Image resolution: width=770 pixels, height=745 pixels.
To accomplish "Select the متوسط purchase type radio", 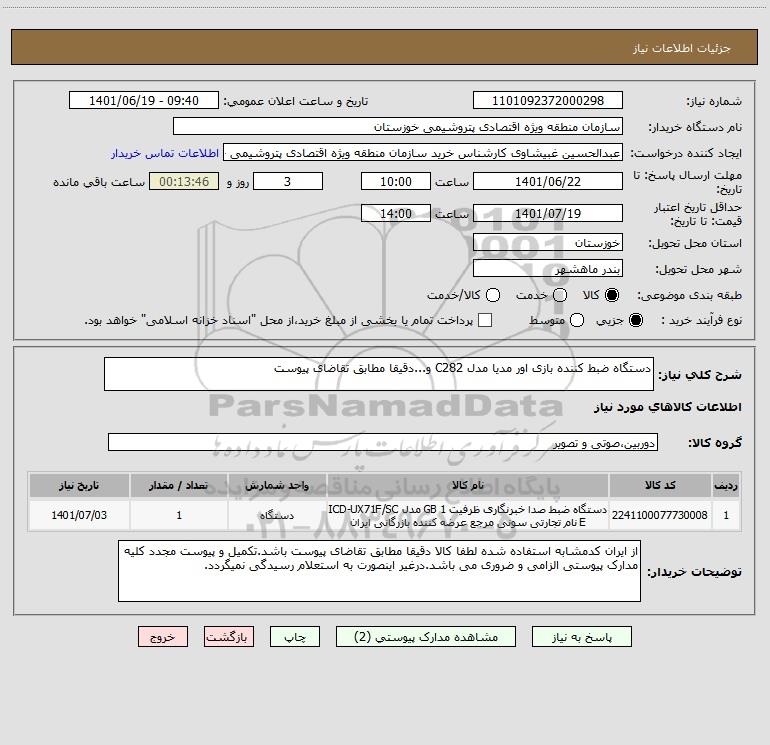I will pos(577,320).
